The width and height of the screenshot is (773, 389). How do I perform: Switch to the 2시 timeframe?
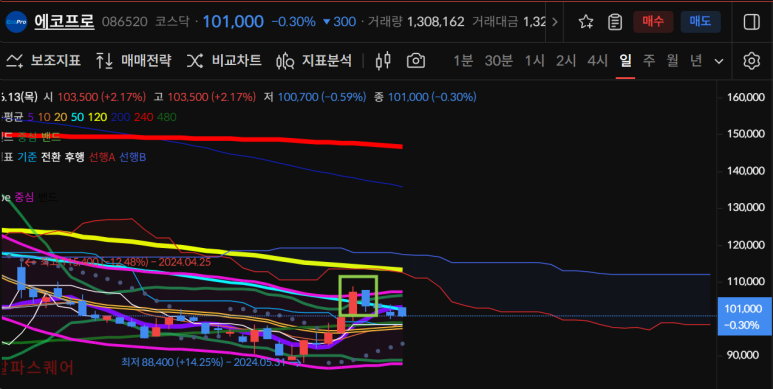566,61
